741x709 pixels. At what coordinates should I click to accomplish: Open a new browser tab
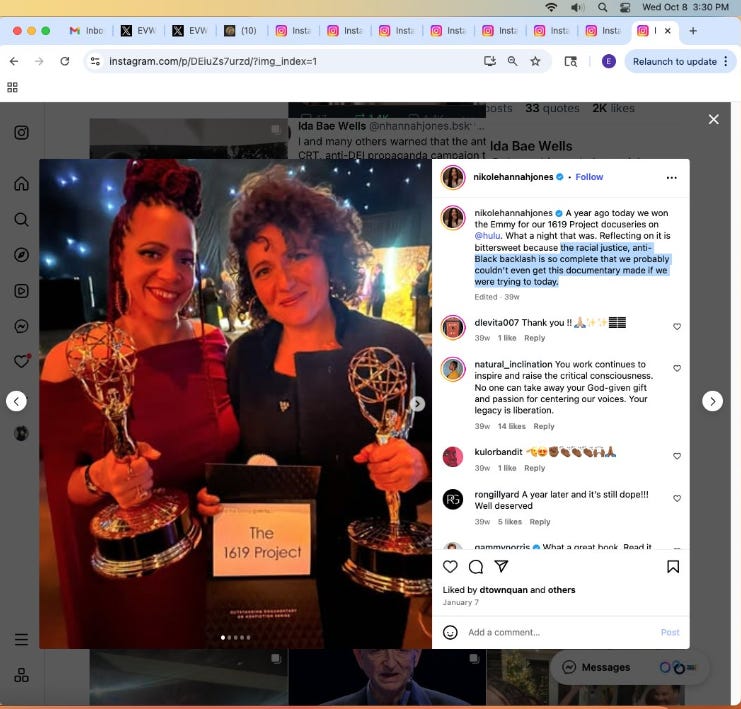coord(693,31)
